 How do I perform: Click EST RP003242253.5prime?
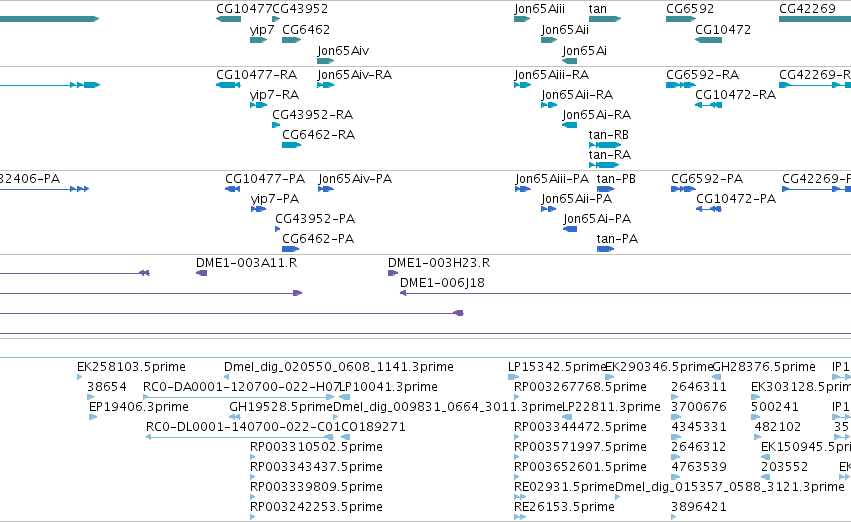pyautogui.click(x=316, y=508)
